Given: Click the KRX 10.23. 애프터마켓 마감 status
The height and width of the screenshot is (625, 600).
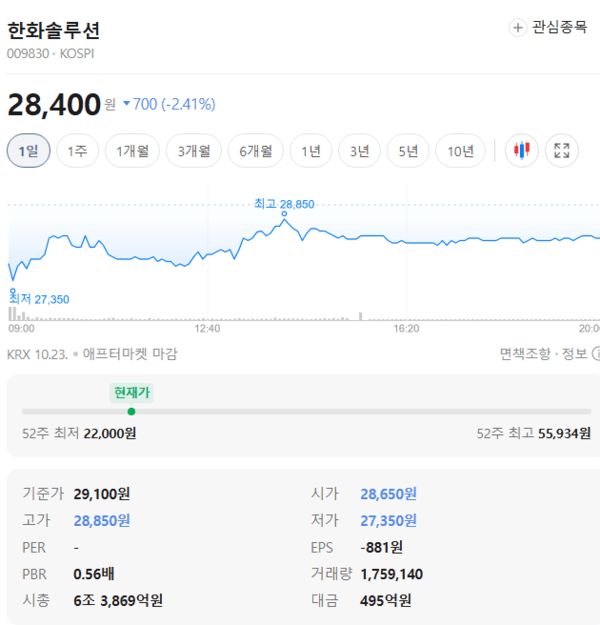Looking at the screenshot, I should pyautogui.click(x=92, y=354).
